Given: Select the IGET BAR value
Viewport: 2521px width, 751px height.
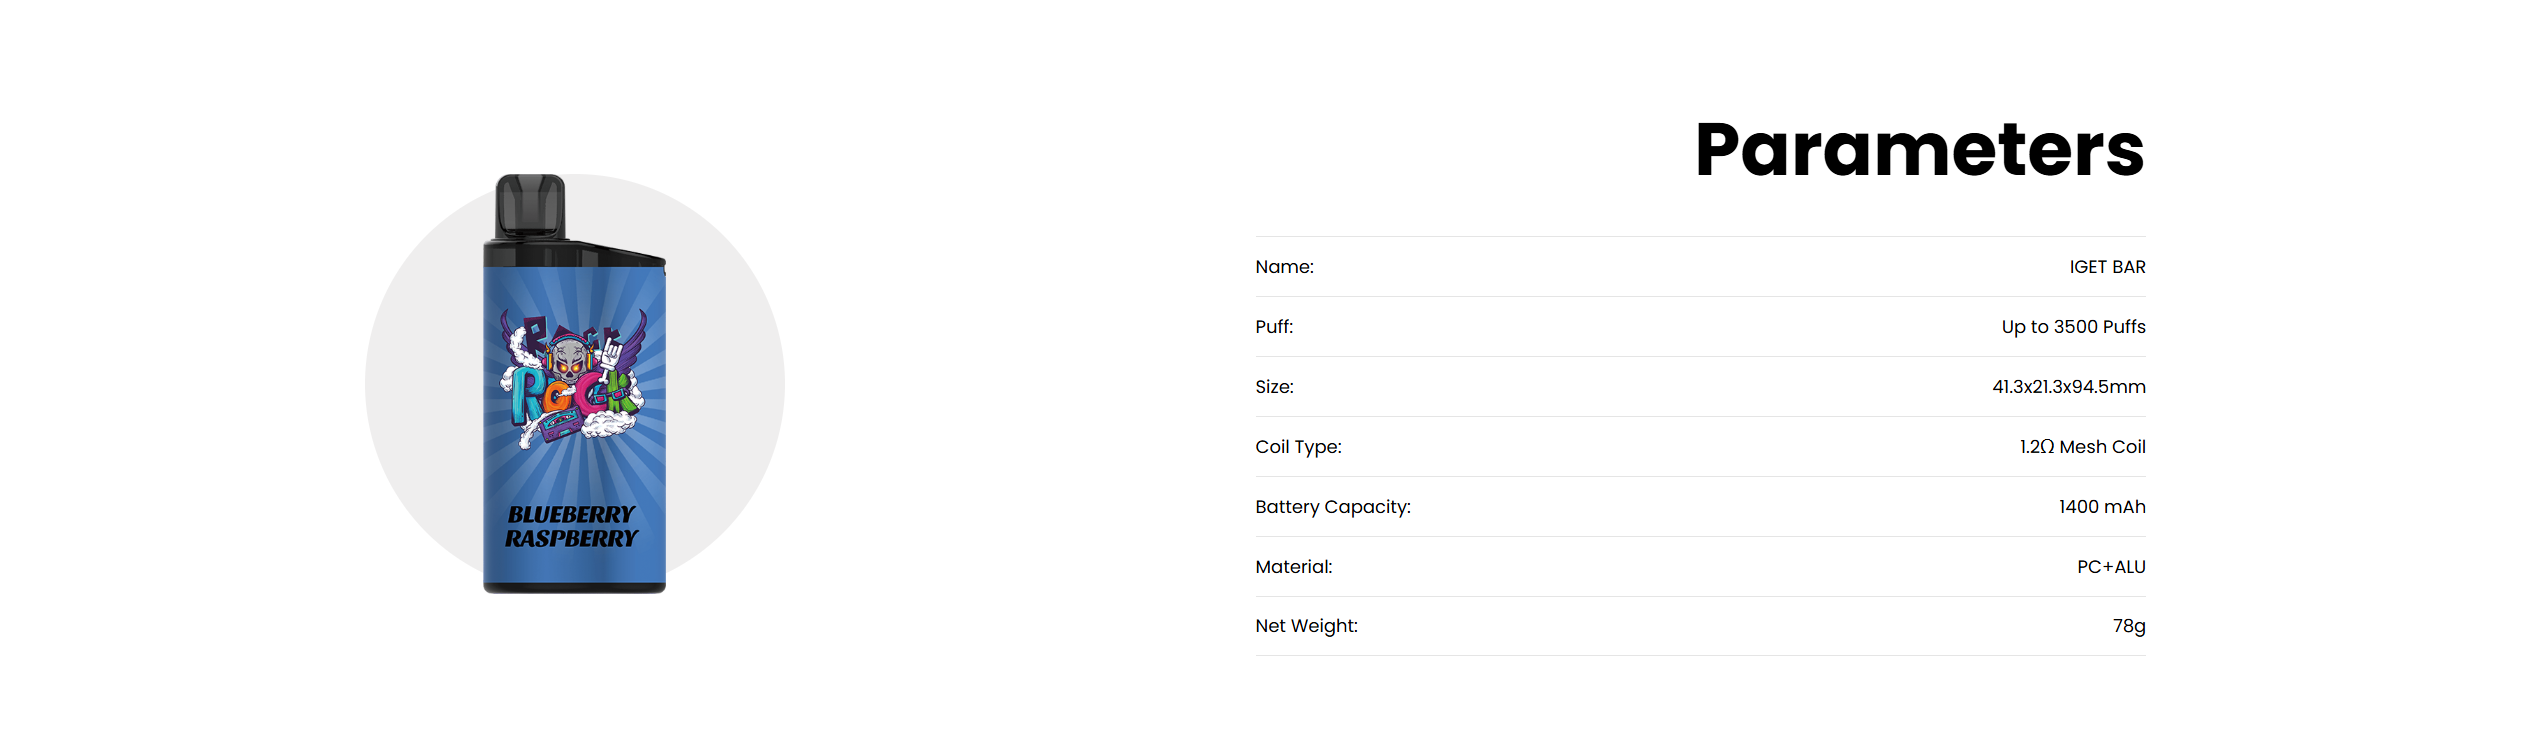Looking at the screenshot, I should click(x=2107, y=267).
